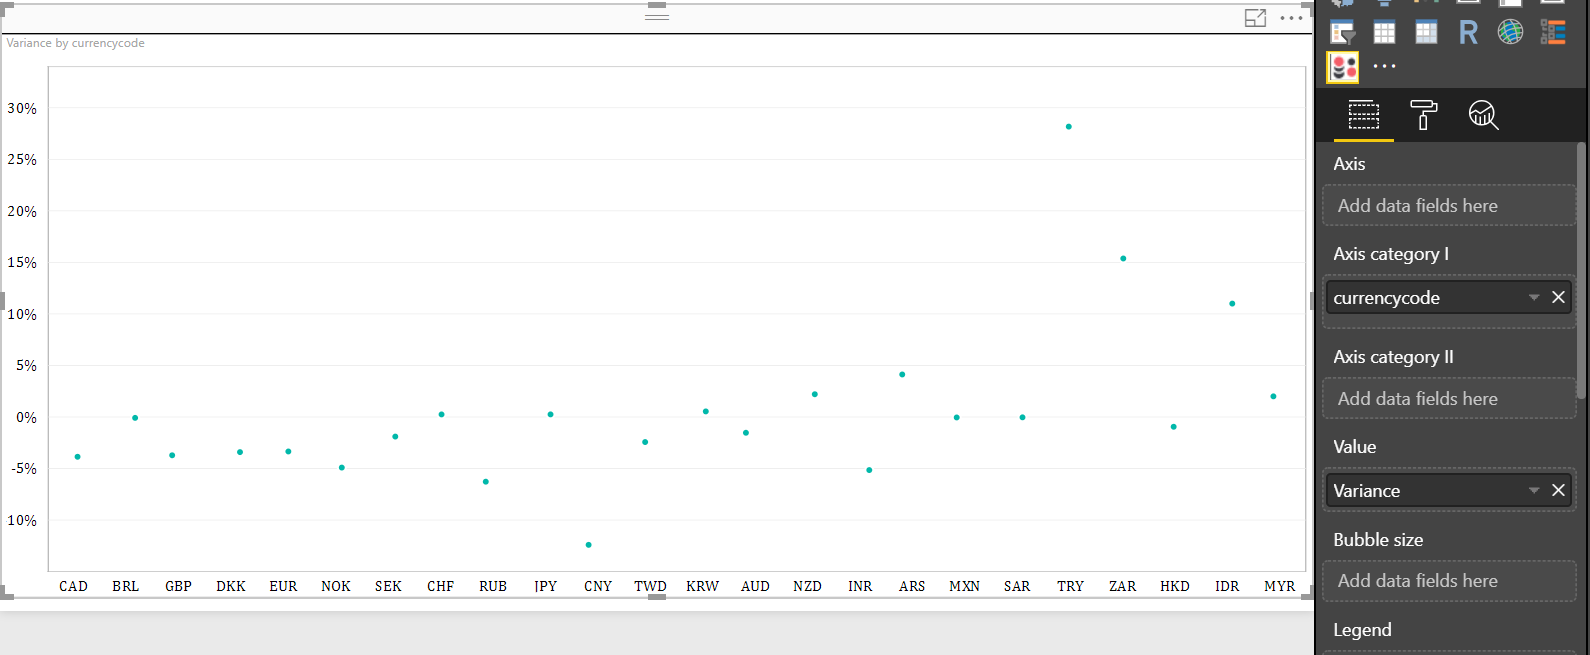Screen dimensions: 1590x655
Task: Open the Analytics magnifier tab
Action: click(1483, 115)
